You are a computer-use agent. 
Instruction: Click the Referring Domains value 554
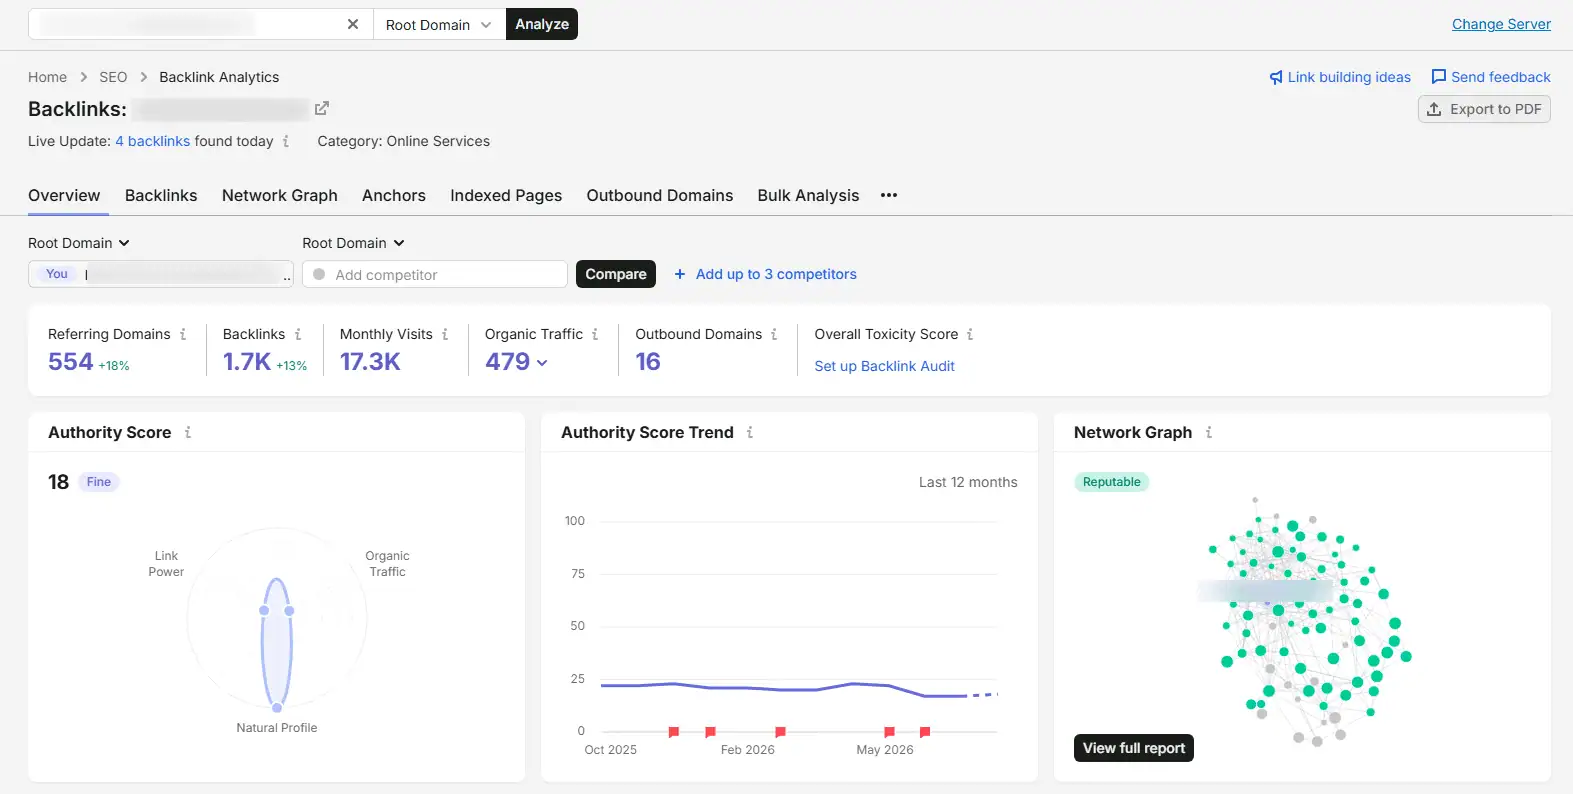coord(70,362)
